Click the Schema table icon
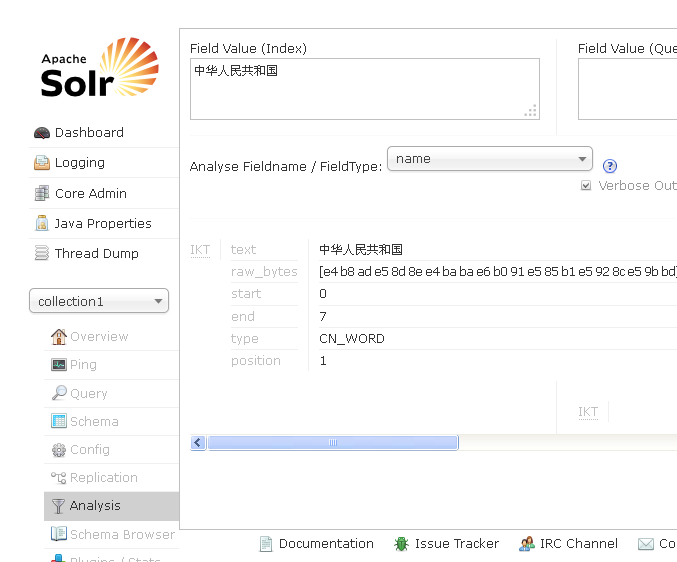Screen dimensions: 677x562 point(59,421)
